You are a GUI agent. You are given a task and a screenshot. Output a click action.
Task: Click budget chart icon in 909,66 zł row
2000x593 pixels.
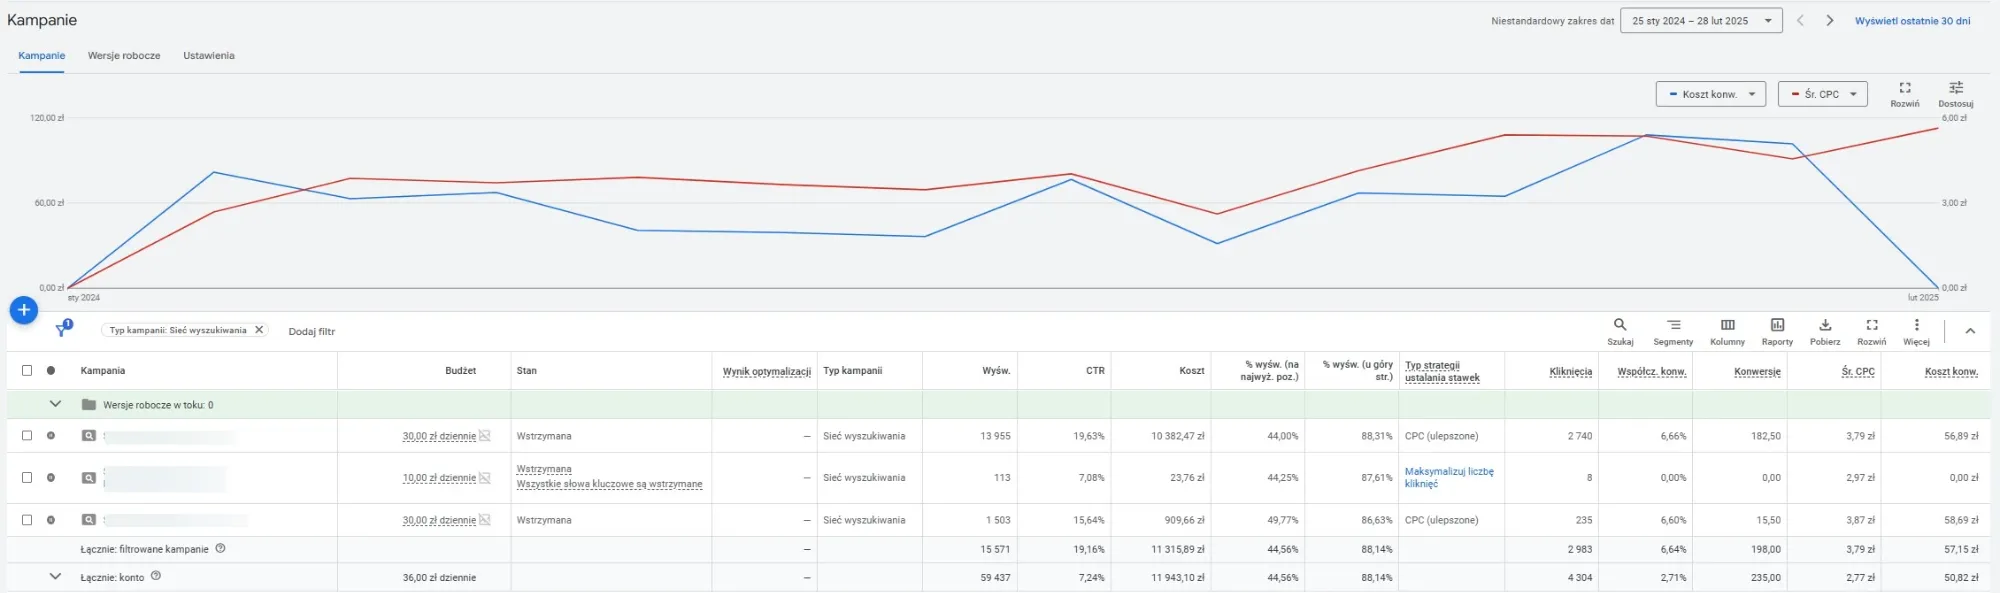click(x=485, y=520)
